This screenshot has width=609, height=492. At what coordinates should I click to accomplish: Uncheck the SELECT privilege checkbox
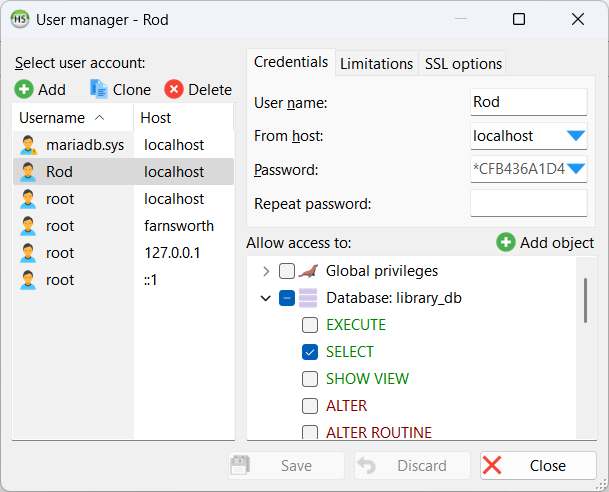(310, 352)
